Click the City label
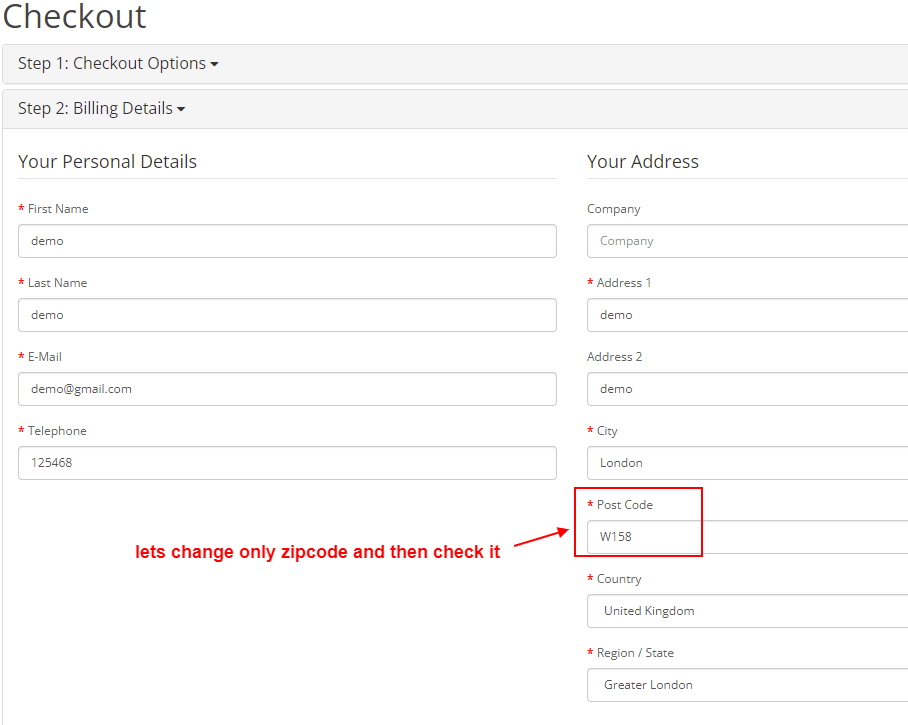Screen dimensions: 908x725 (x=607, y=431)
